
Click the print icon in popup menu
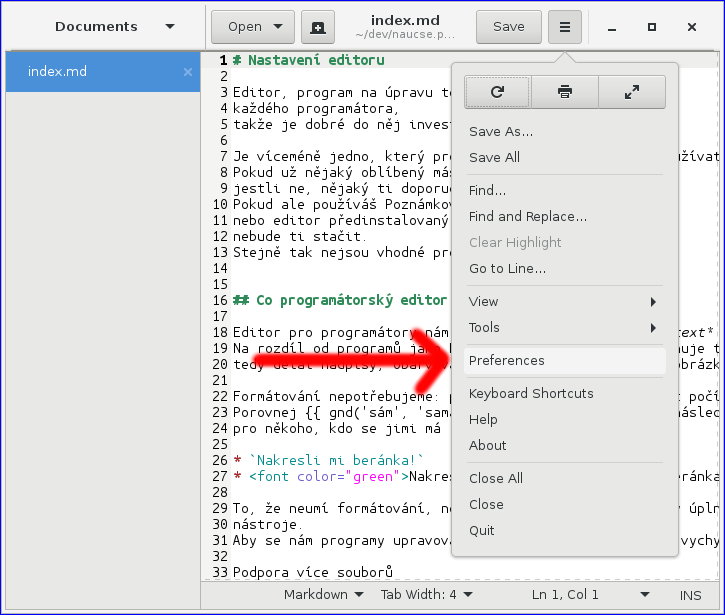[565, 92]
